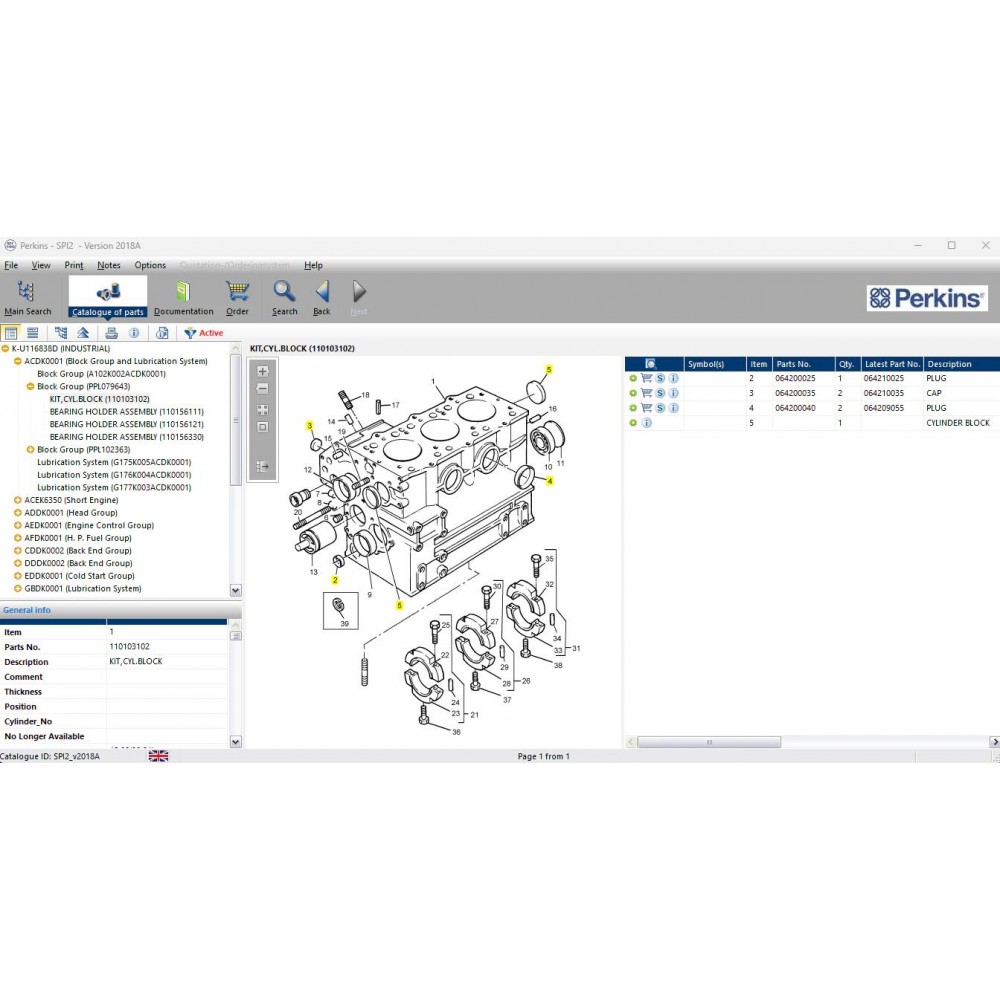Zoom in on the cylinder block diagram

262,370
